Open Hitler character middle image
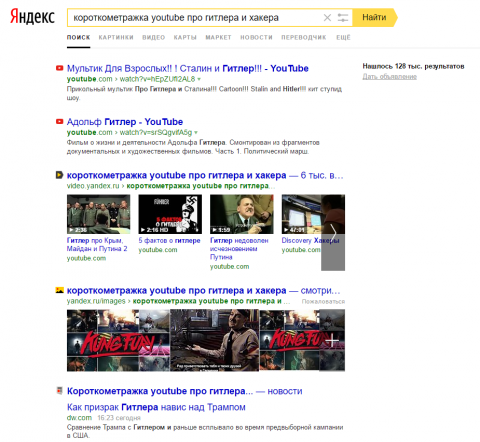This screenshot has height=442, width=480. pos(214,340)
